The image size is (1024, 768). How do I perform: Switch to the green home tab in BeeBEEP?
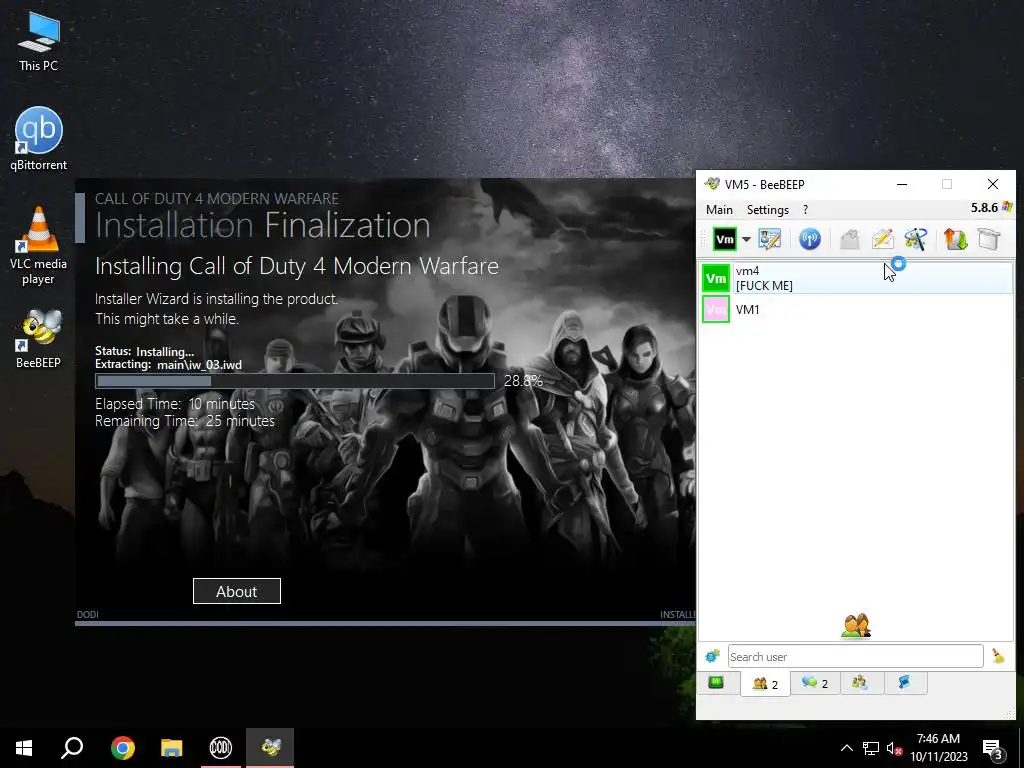tap(716, 682)
